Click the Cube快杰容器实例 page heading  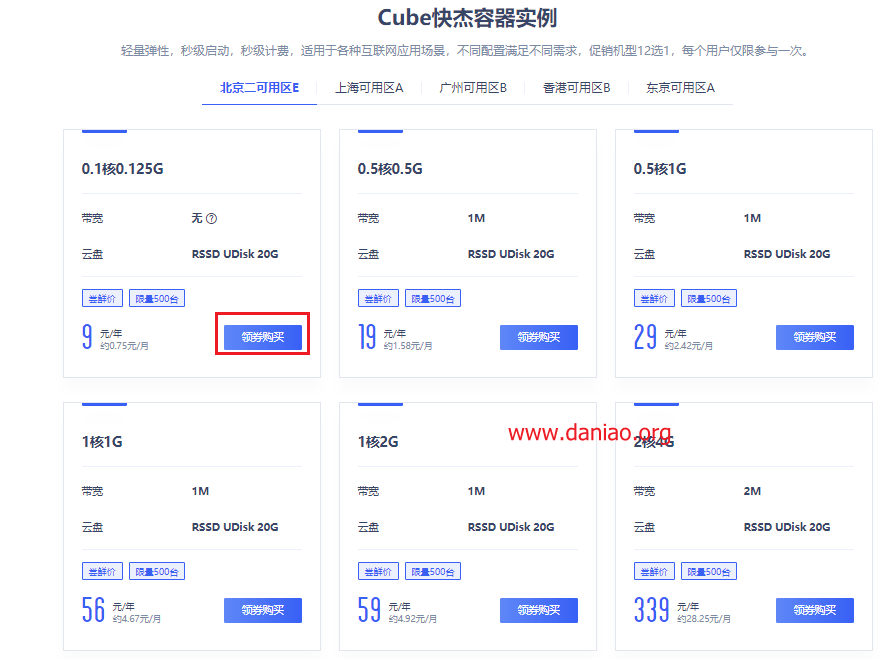click(x=467, y=18)
